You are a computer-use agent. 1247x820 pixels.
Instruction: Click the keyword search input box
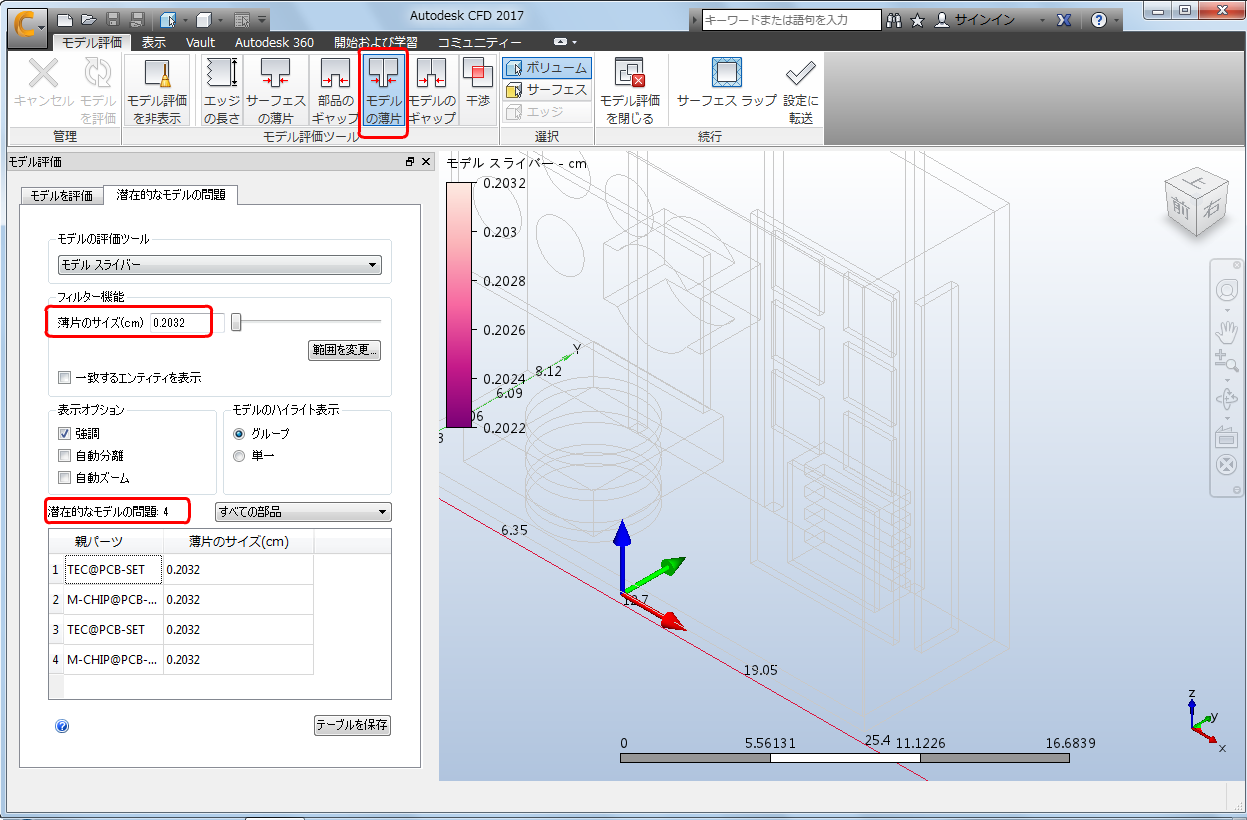coord(792,20)
